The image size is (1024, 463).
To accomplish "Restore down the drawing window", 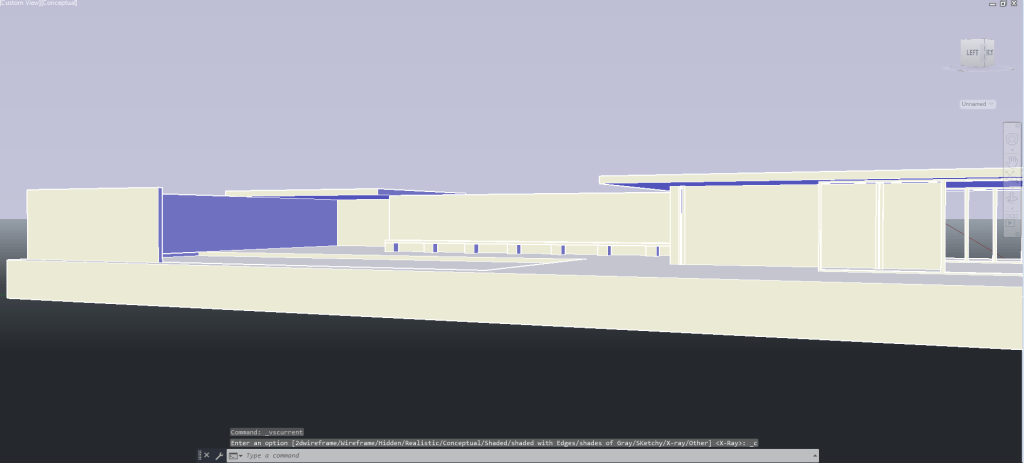I will pyautogui.click(x=1003, y=4).
